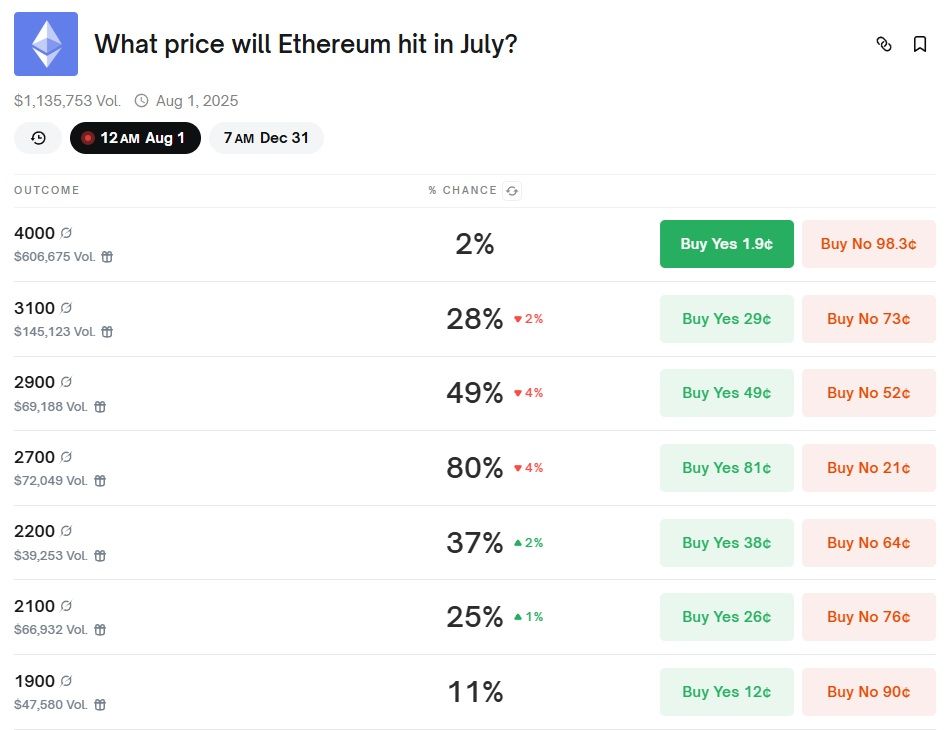952x730 pixels.
Task: Click the rewards gift icon under 3100
Action: (x=107, y=332)
